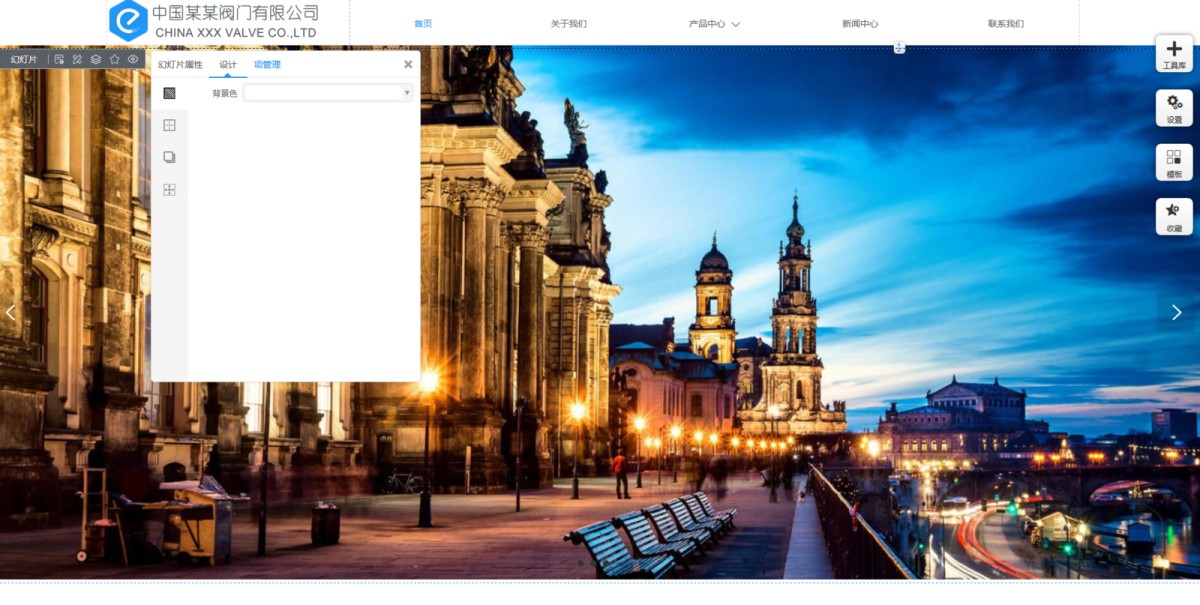Switch to the 设计 tab
Image resolution: width=1200 pixels, height=605 pixels.
pyautogui.click(x=228, y=64)
